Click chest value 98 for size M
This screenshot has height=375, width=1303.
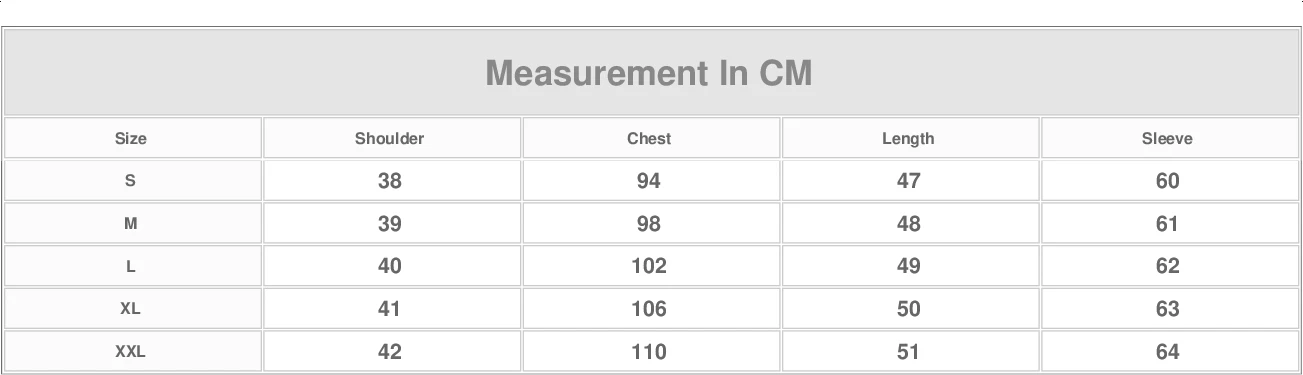[x=649, y=224]
